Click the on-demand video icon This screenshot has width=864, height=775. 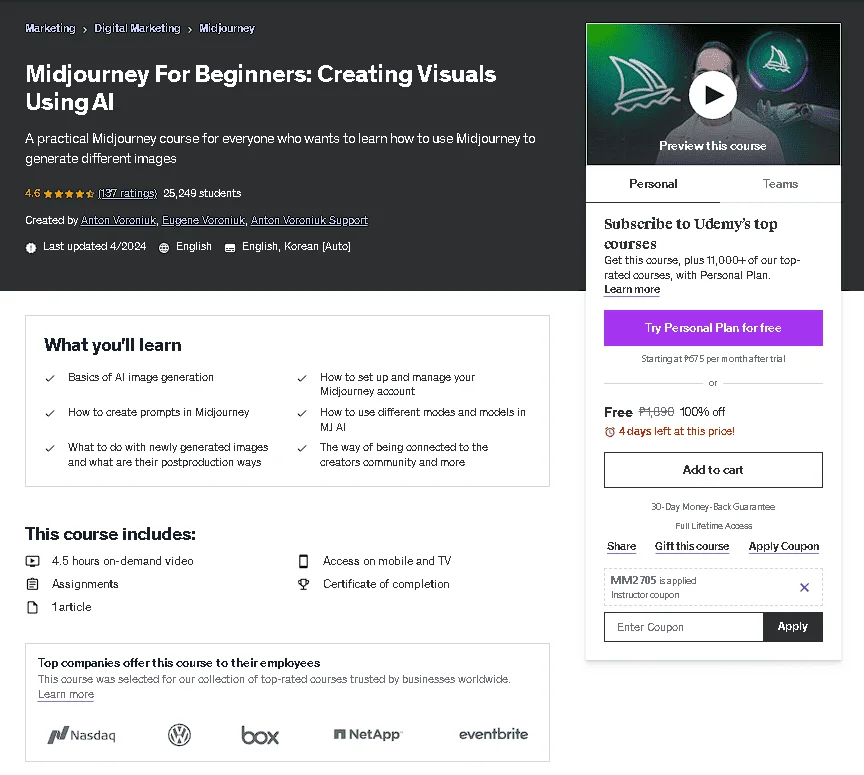click(33, 561)
